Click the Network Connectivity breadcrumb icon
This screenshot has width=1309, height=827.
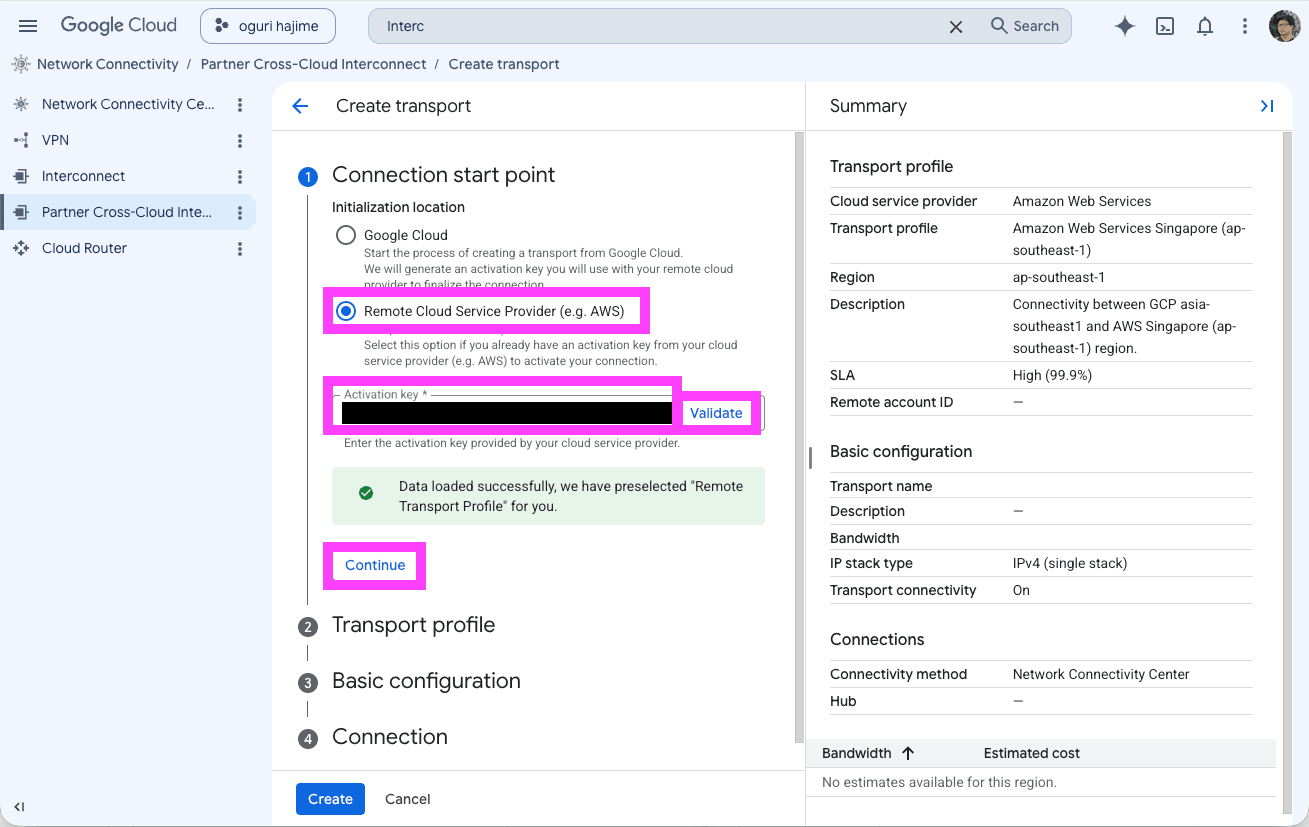pos(21,64)
